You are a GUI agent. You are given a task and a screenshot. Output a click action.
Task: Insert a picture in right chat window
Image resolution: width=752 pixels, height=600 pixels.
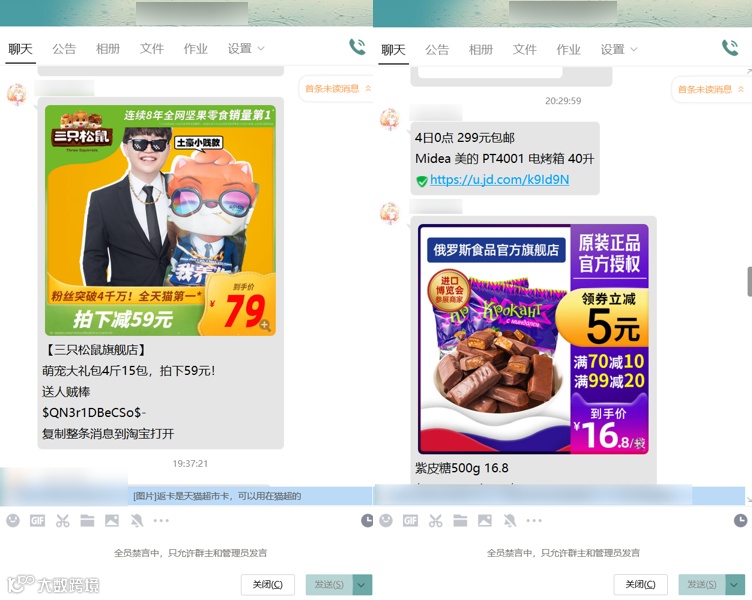[485, 520]
